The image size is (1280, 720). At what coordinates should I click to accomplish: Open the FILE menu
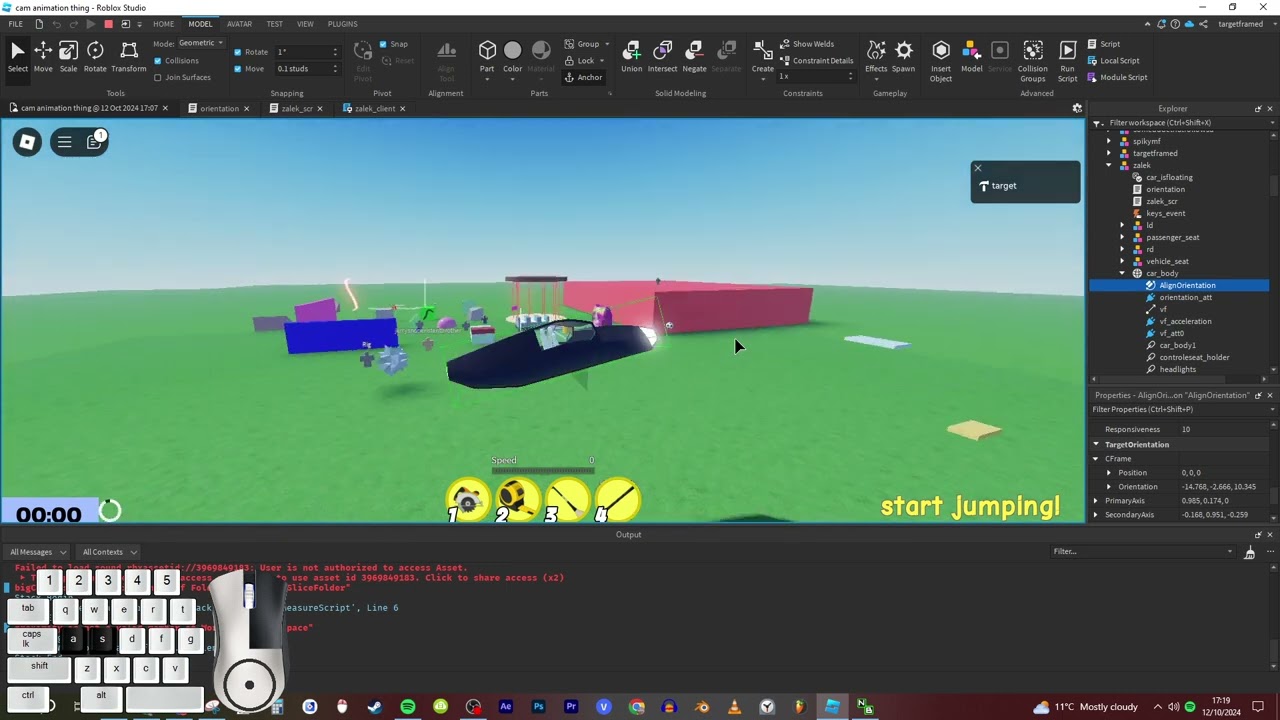tap(15, 24)
